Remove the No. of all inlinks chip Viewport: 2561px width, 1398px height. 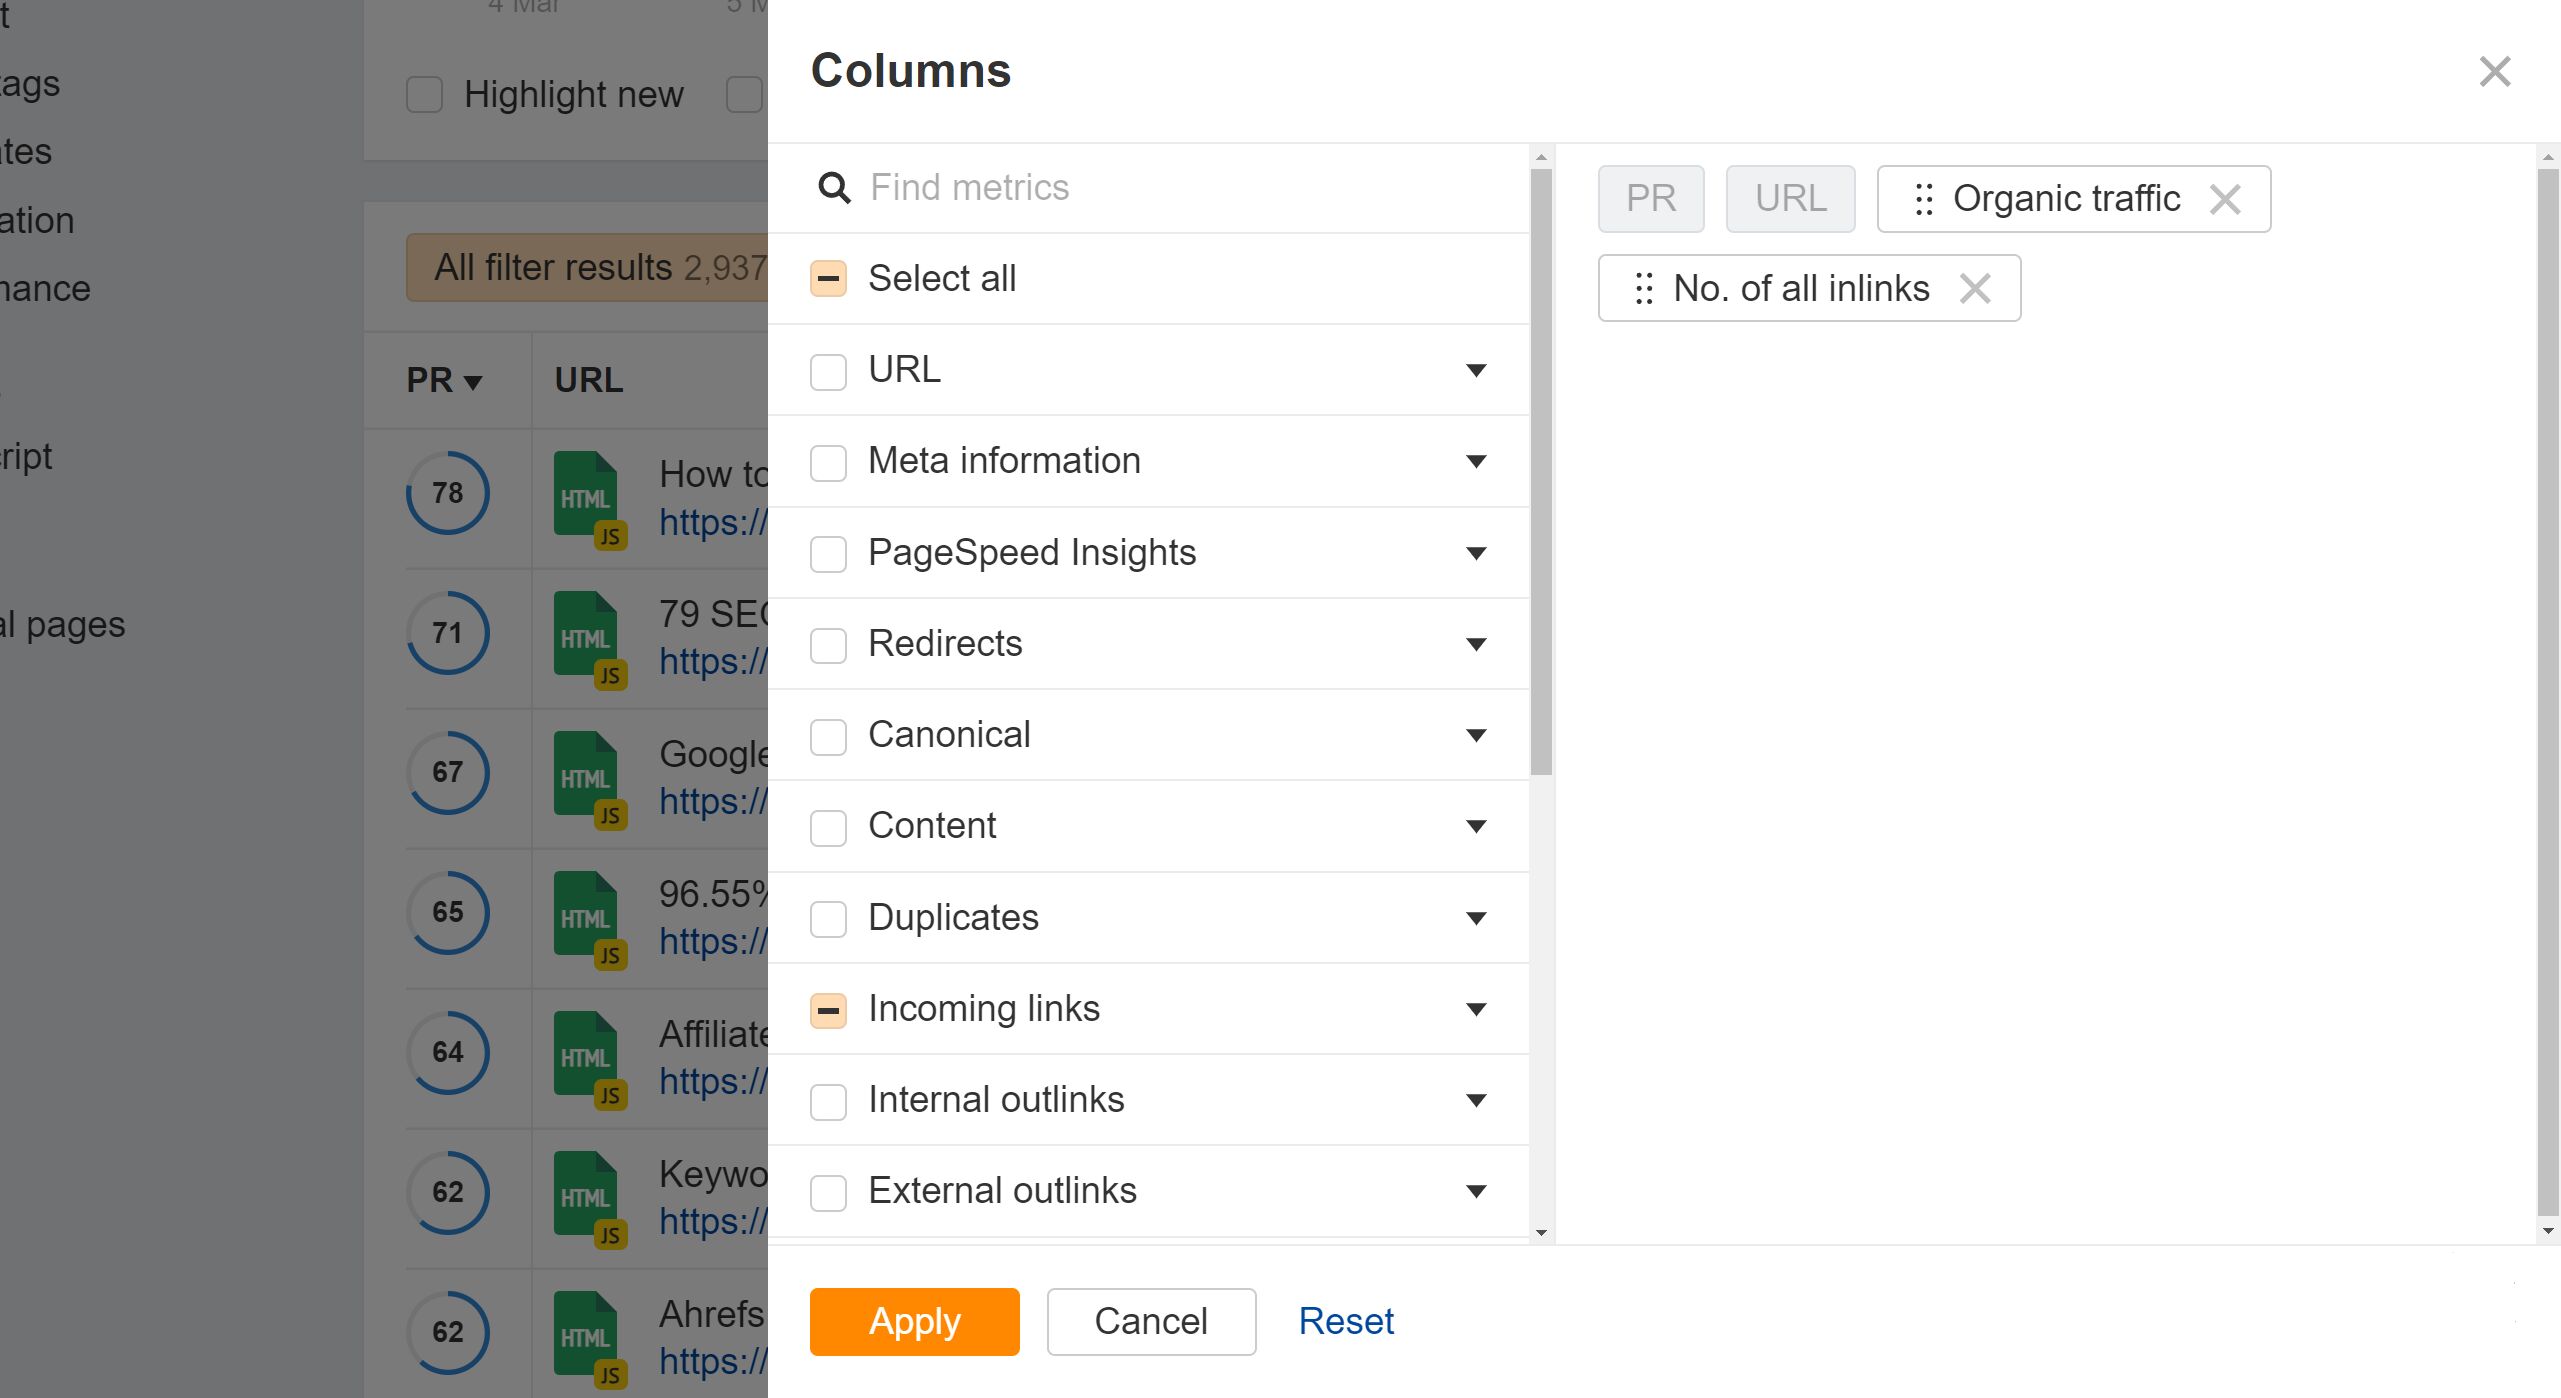point(1977,288)
